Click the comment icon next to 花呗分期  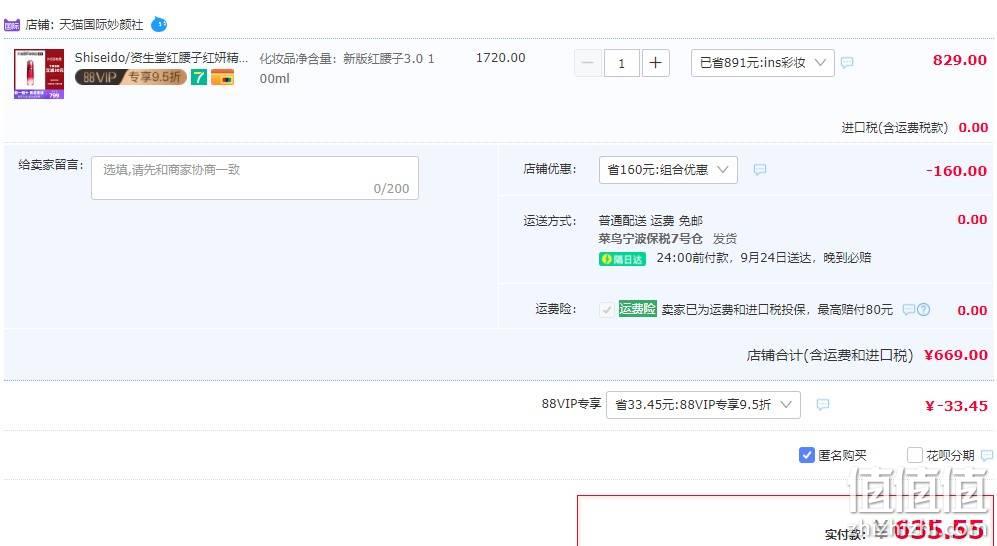tap(987, 455)
